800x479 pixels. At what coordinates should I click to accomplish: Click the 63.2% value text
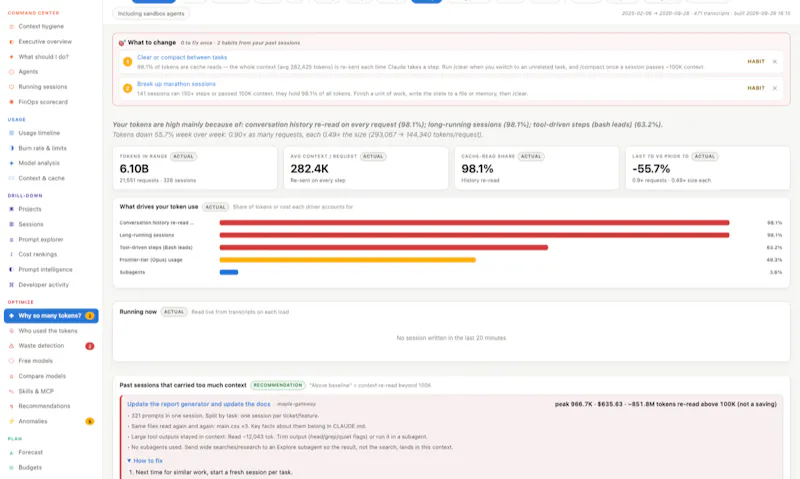(x=774, y=247)
